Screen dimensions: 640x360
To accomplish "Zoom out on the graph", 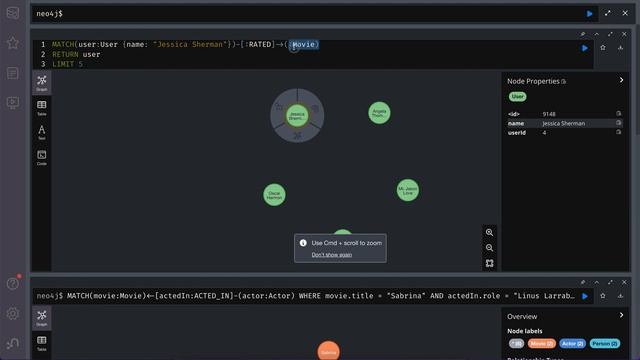I will (x=489, y=248).
